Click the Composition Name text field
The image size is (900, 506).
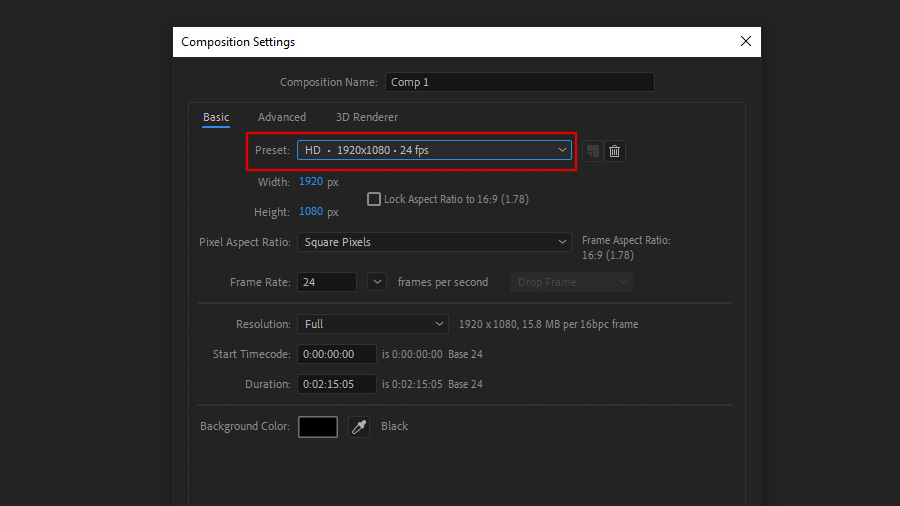tap(519, 82)
